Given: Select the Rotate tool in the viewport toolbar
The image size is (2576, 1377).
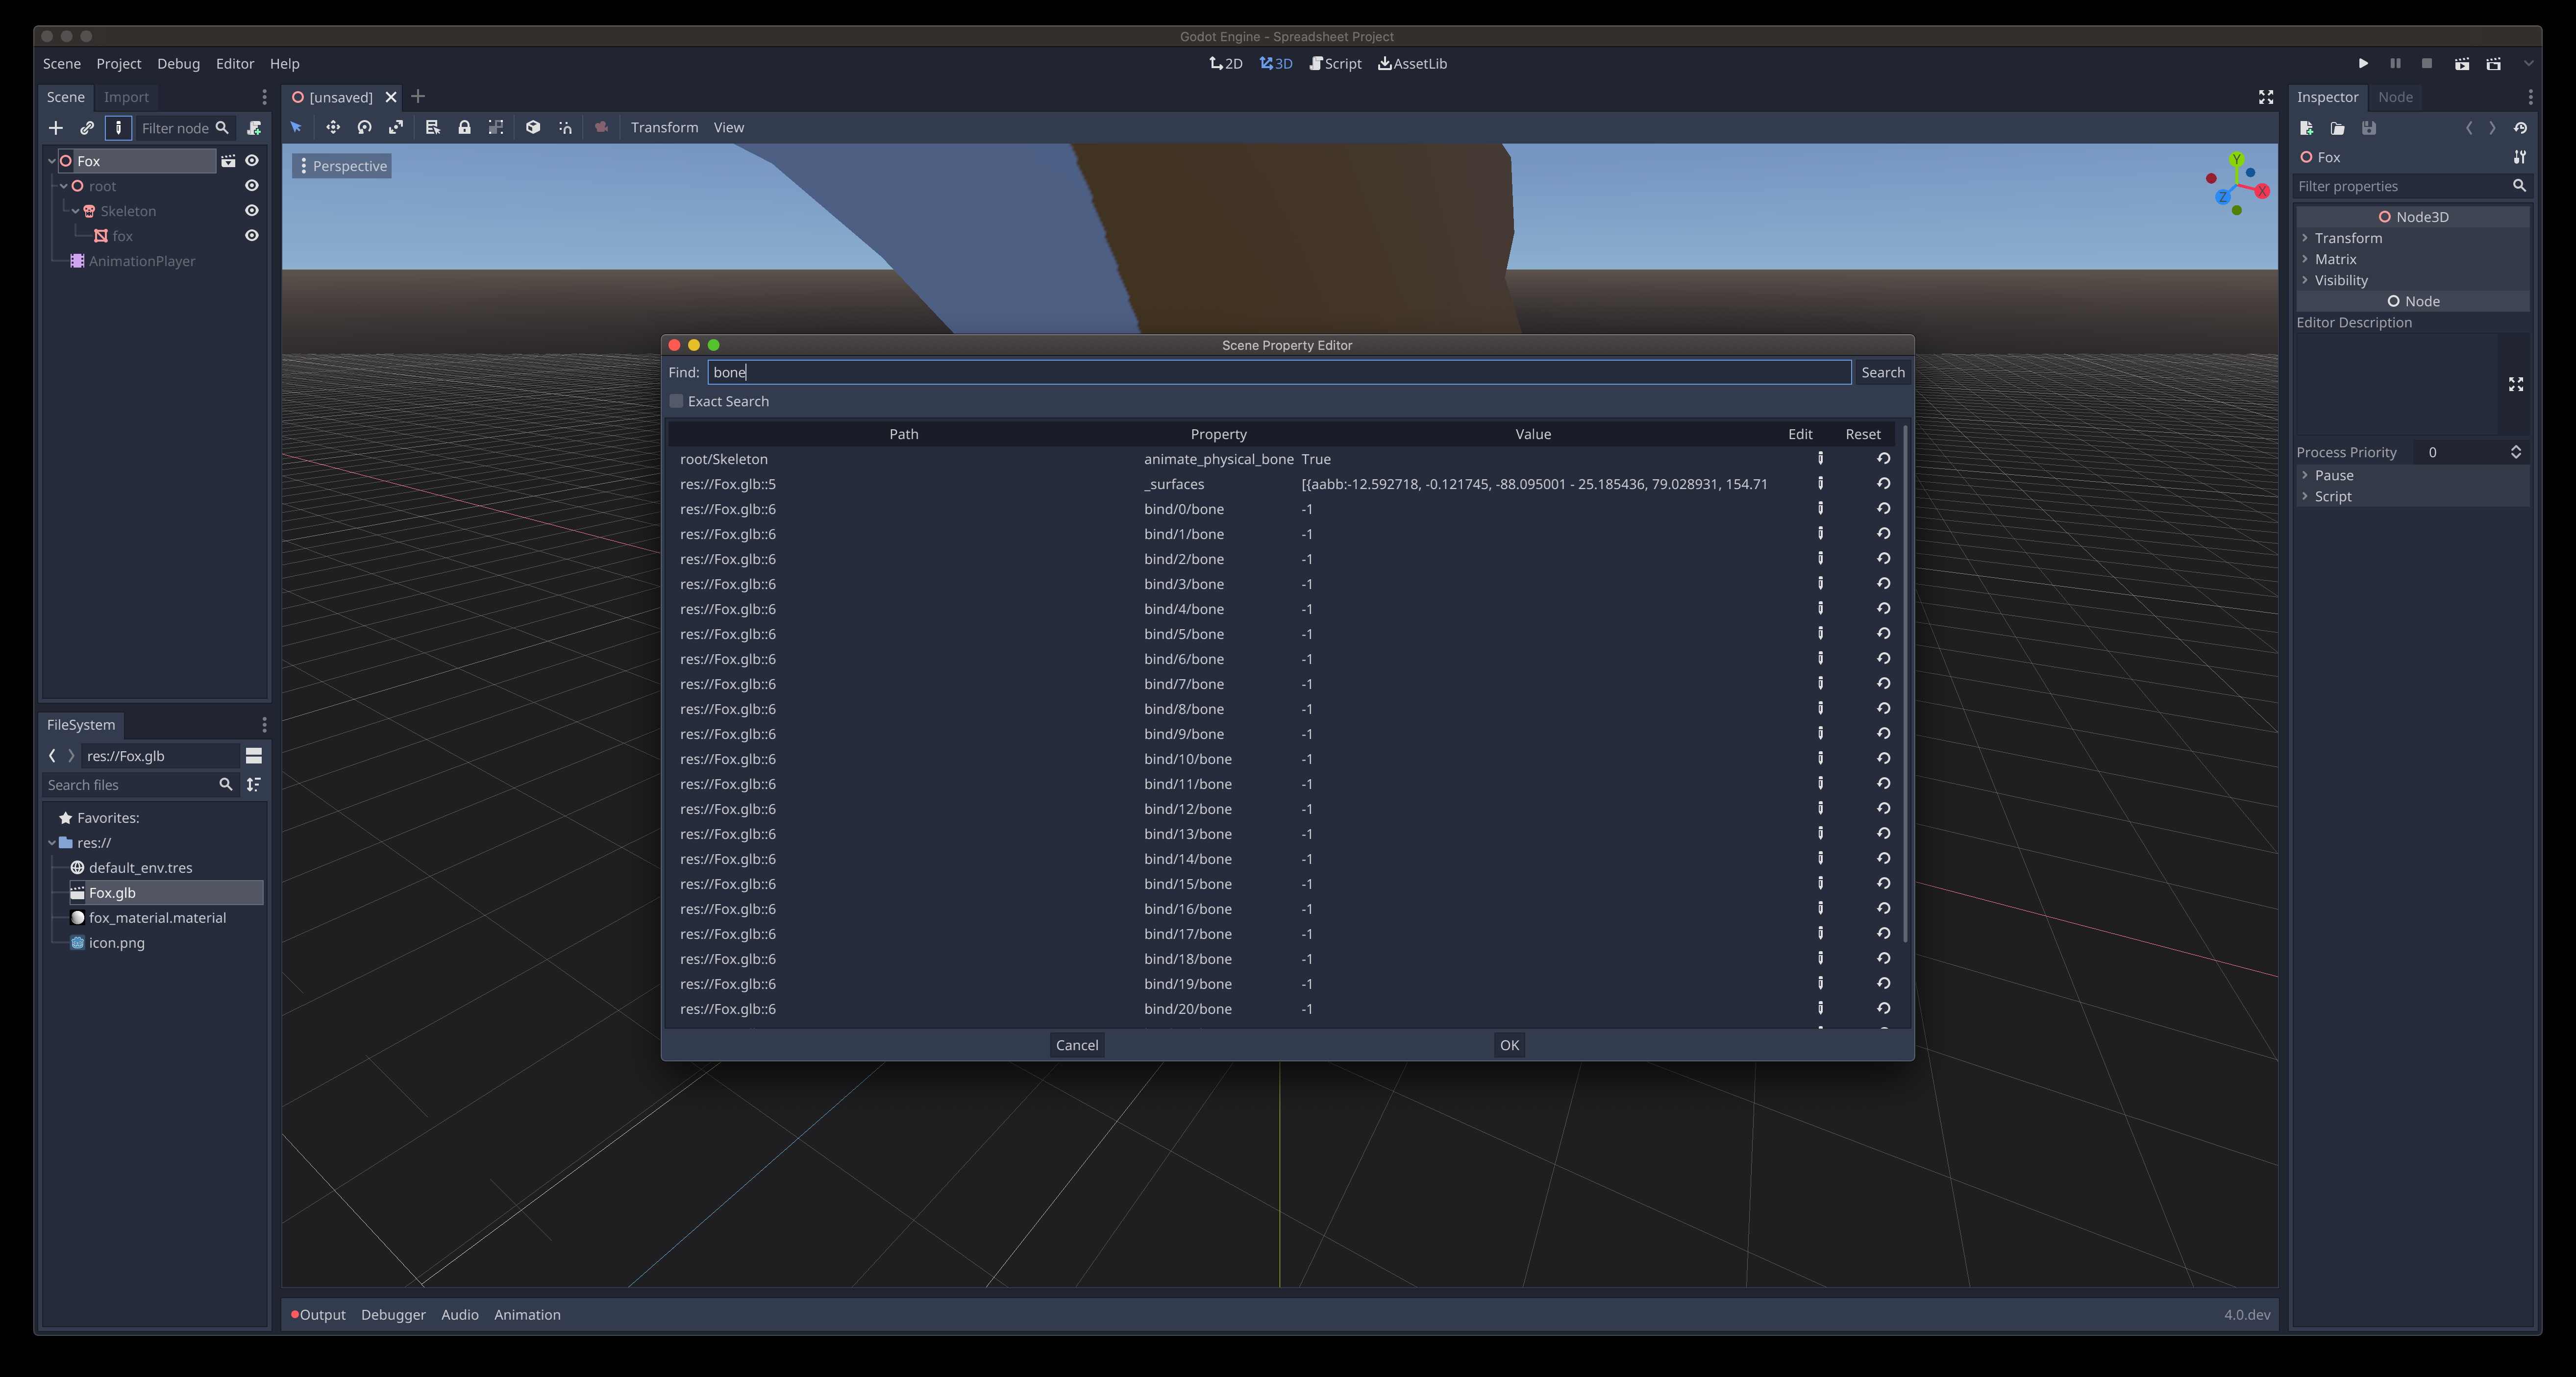Looking at the screenshot, I should [365, 127].
